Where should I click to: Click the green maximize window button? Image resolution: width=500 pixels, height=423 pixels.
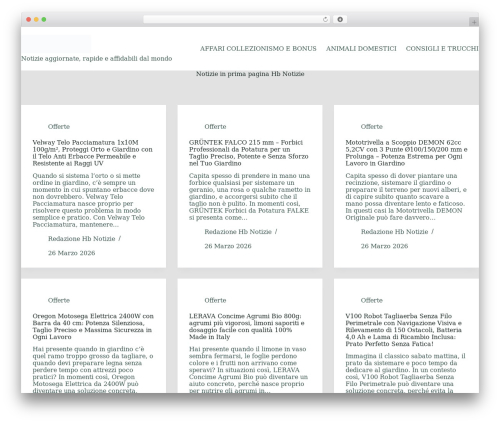pos(44,19)
